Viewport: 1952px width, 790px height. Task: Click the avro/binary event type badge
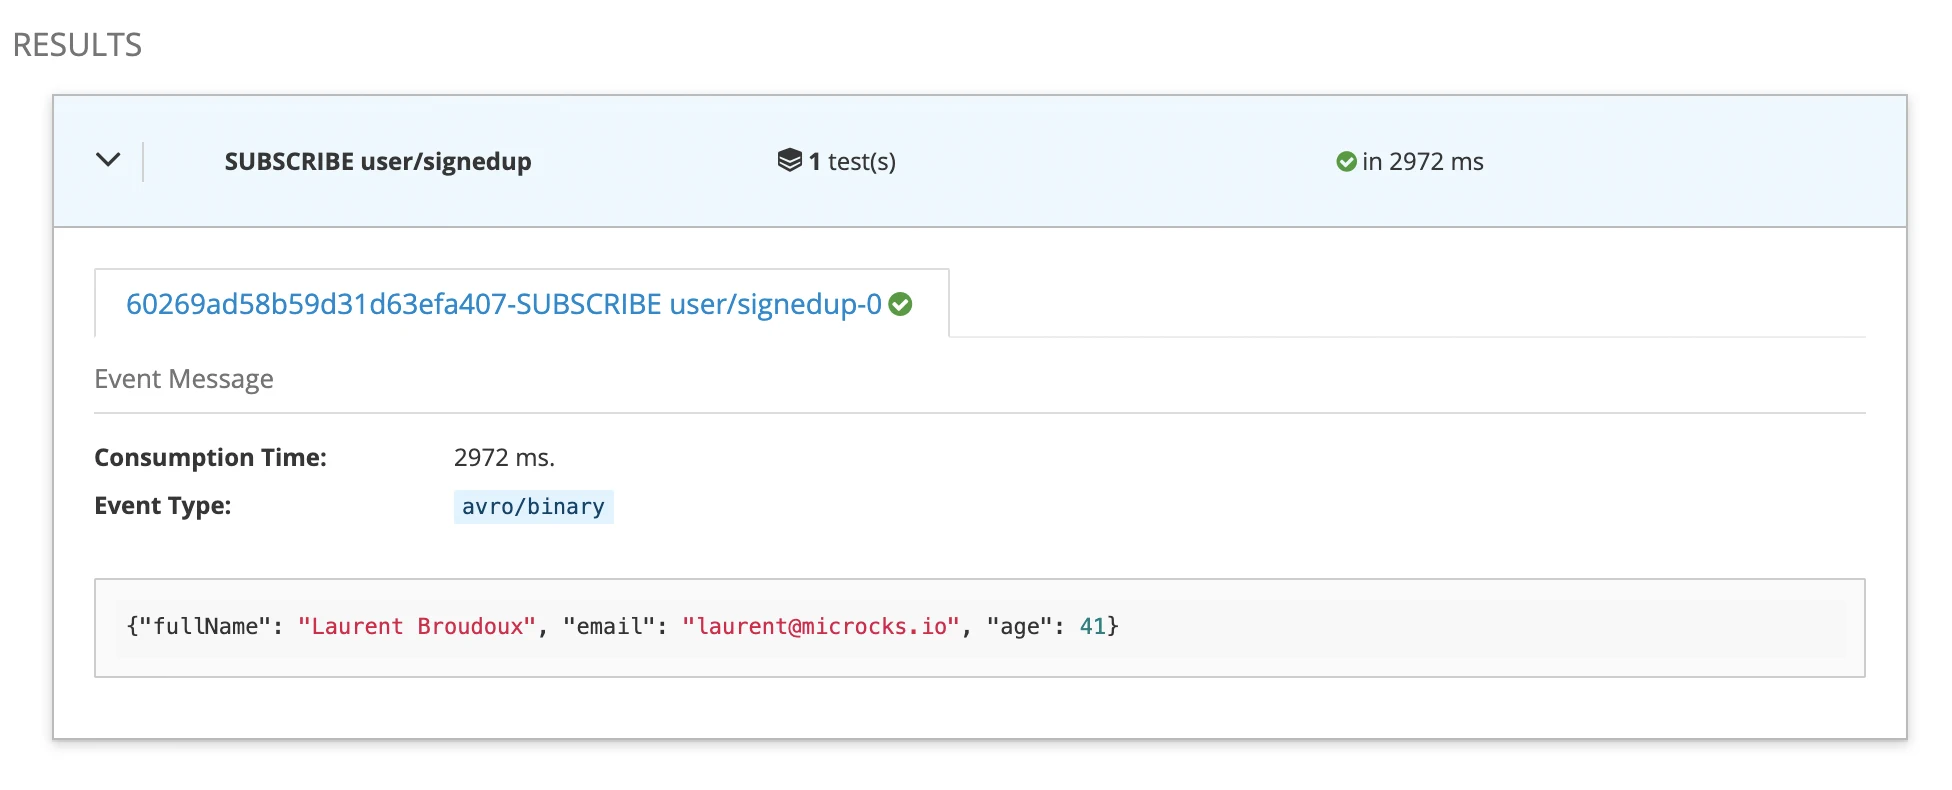(x=533, y=507)
